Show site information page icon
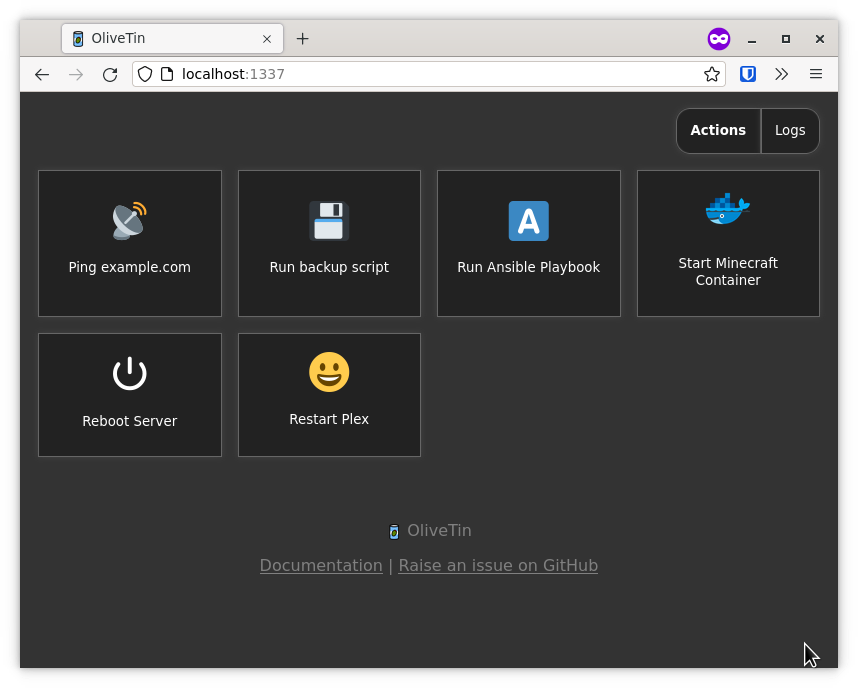 click(x=167, y=74)
